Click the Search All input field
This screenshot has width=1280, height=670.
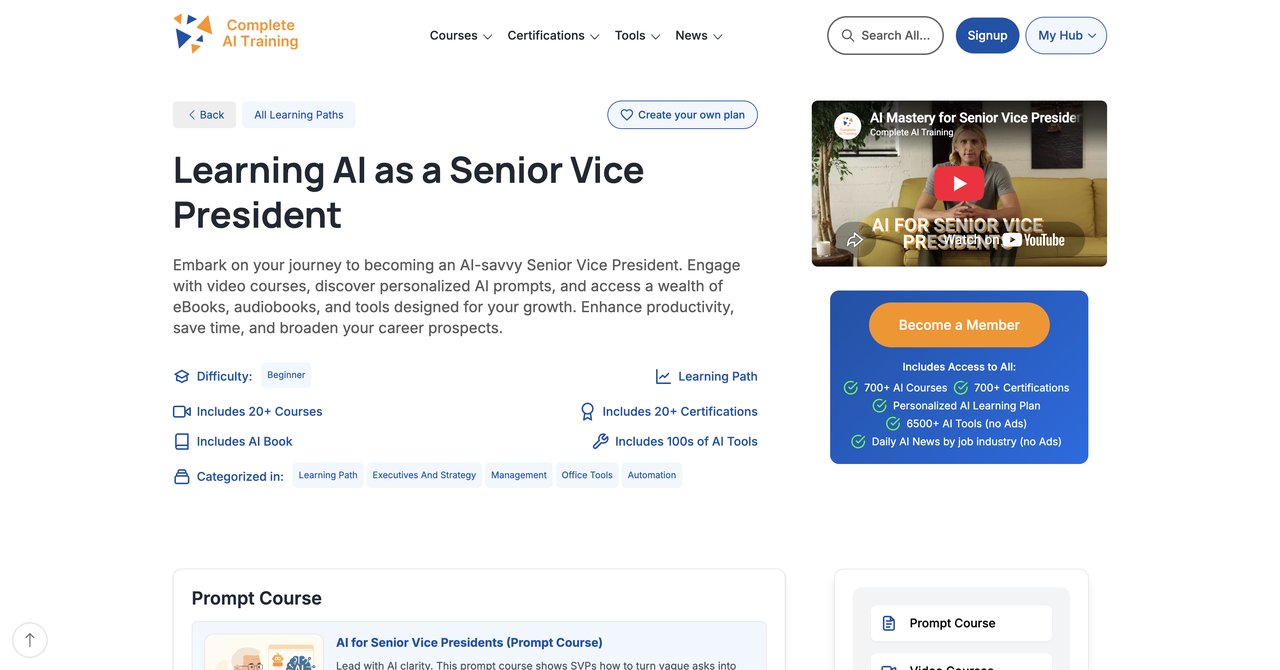(885, 35)
